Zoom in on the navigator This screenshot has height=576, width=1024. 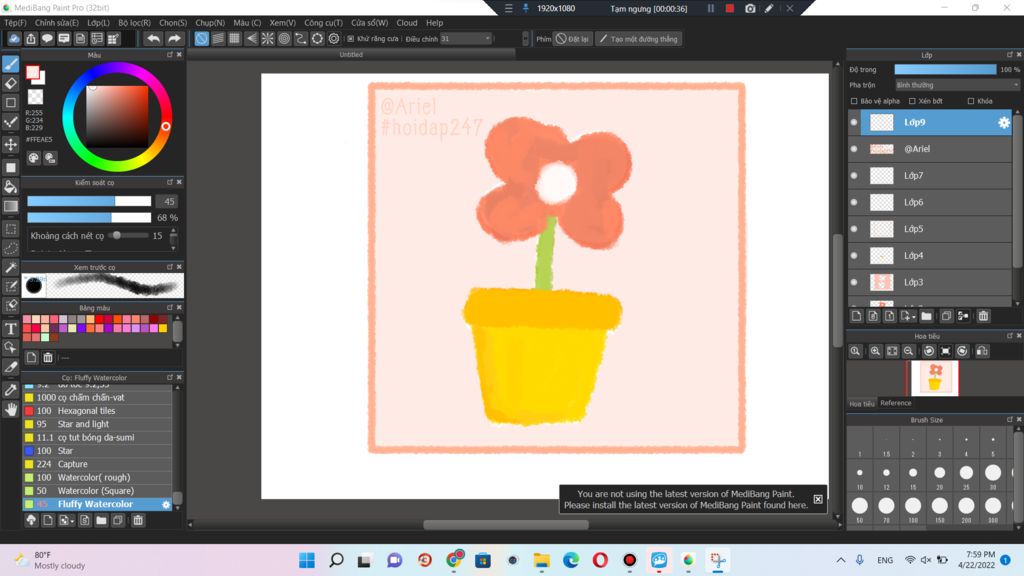(x=875, y=351)
